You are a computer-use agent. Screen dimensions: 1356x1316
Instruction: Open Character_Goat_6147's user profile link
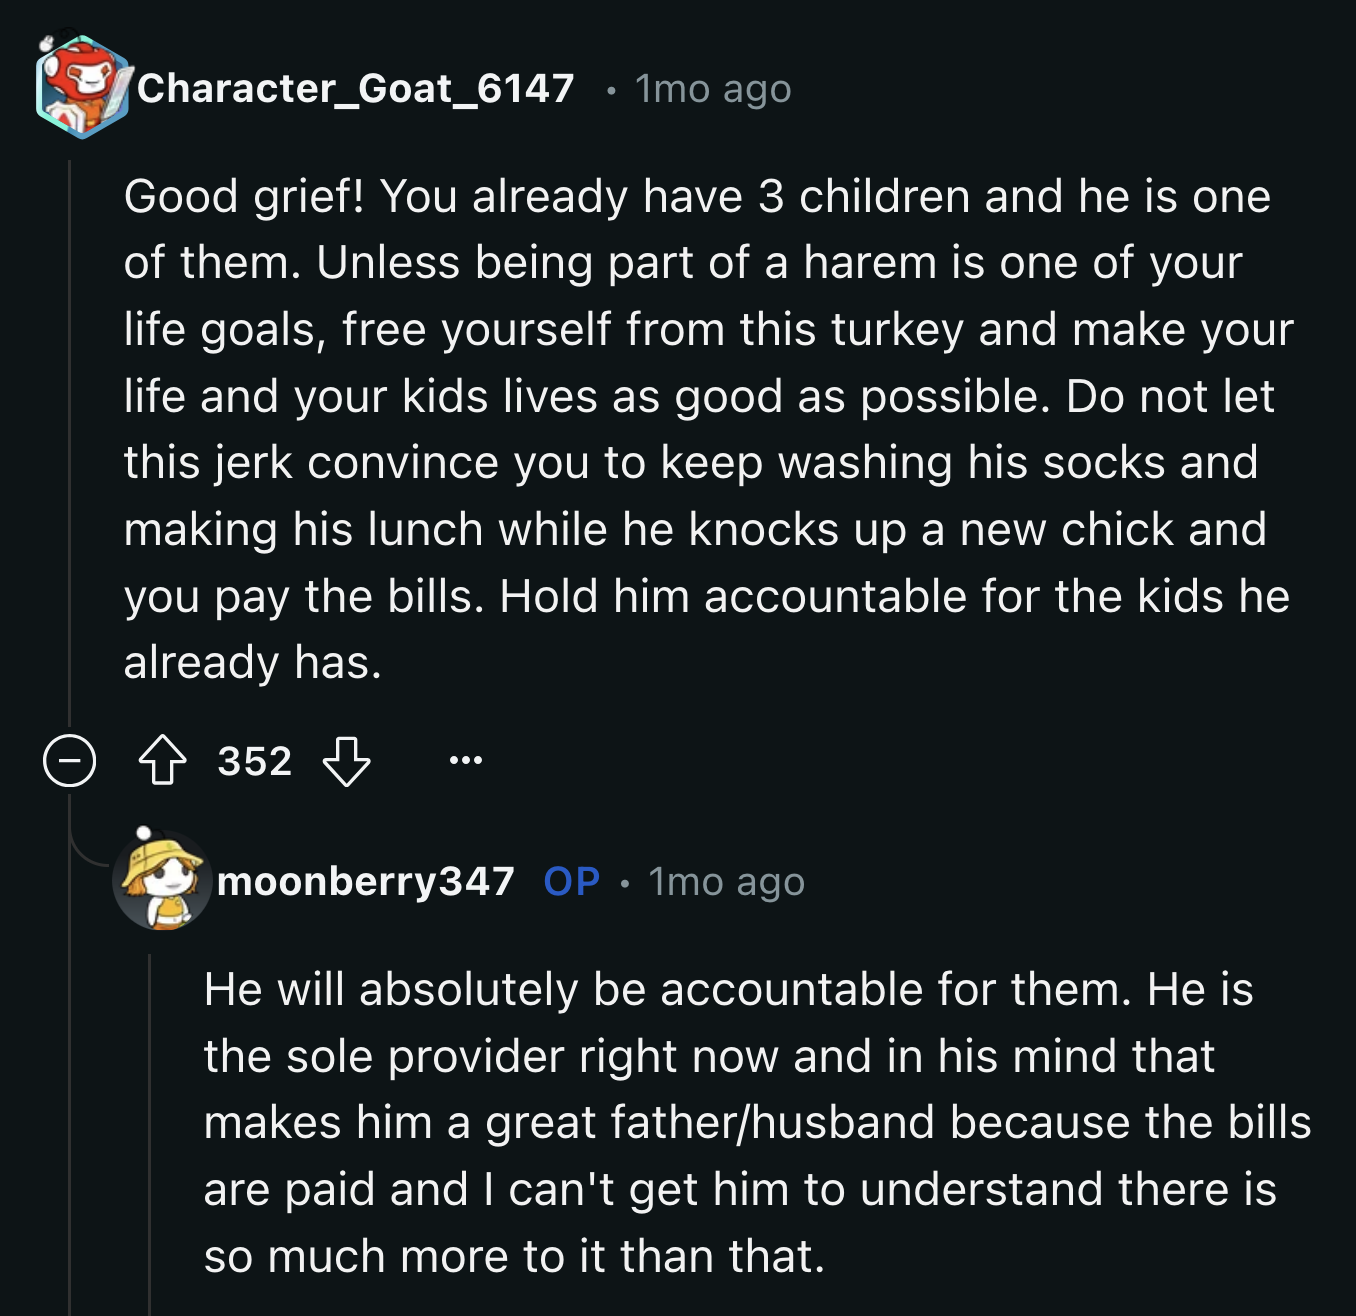pos(355,89)
